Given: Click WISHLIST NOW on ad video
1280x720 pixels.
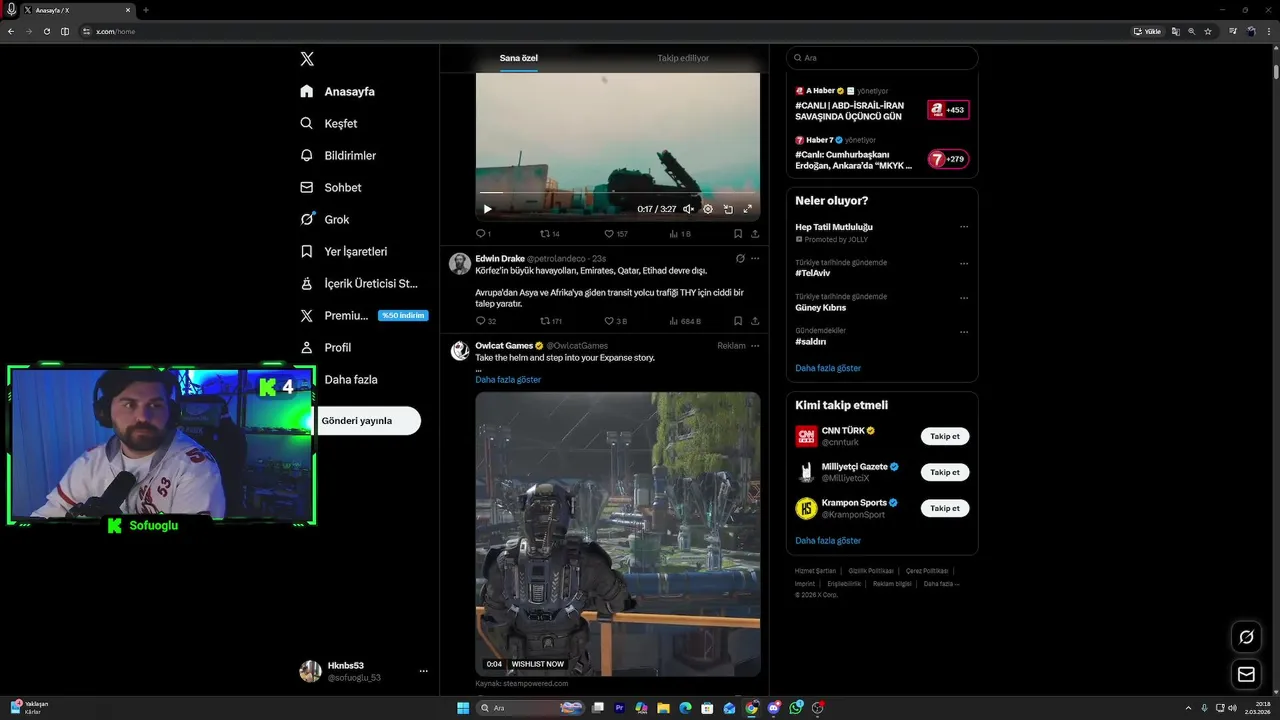Looking at the screenshot, I should (538, 664).
